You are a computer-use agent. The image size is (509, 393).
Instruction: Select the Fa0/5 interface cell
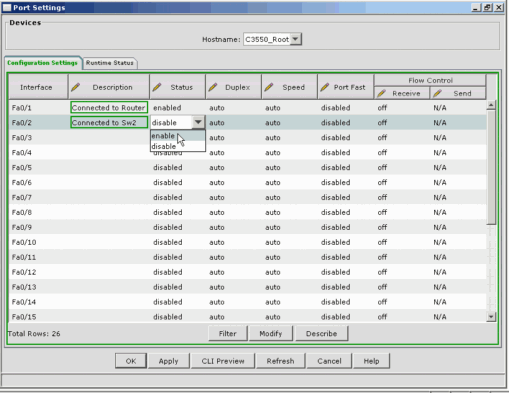click(38, 167)
